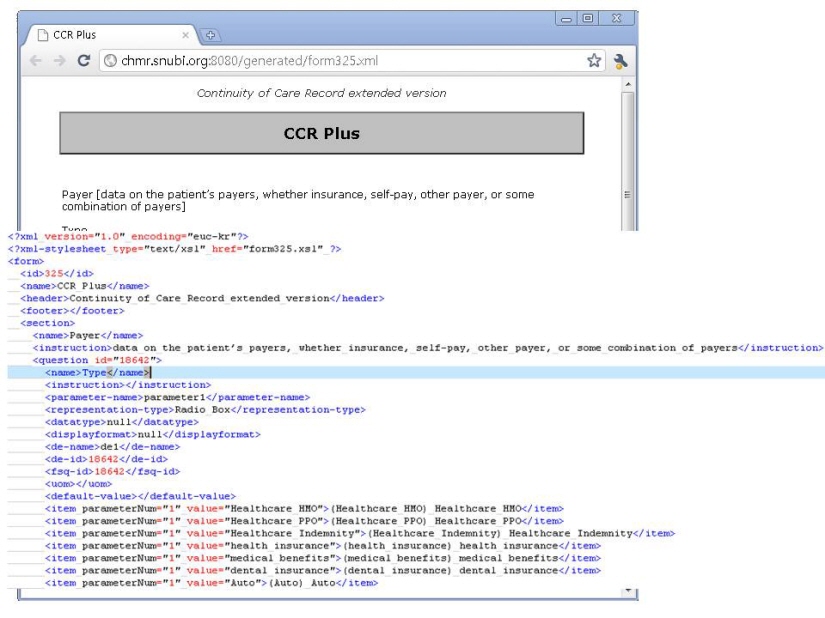Click the <header> Continuity of Care line
This screenshot has width=825, height=618.
[202, 298]
